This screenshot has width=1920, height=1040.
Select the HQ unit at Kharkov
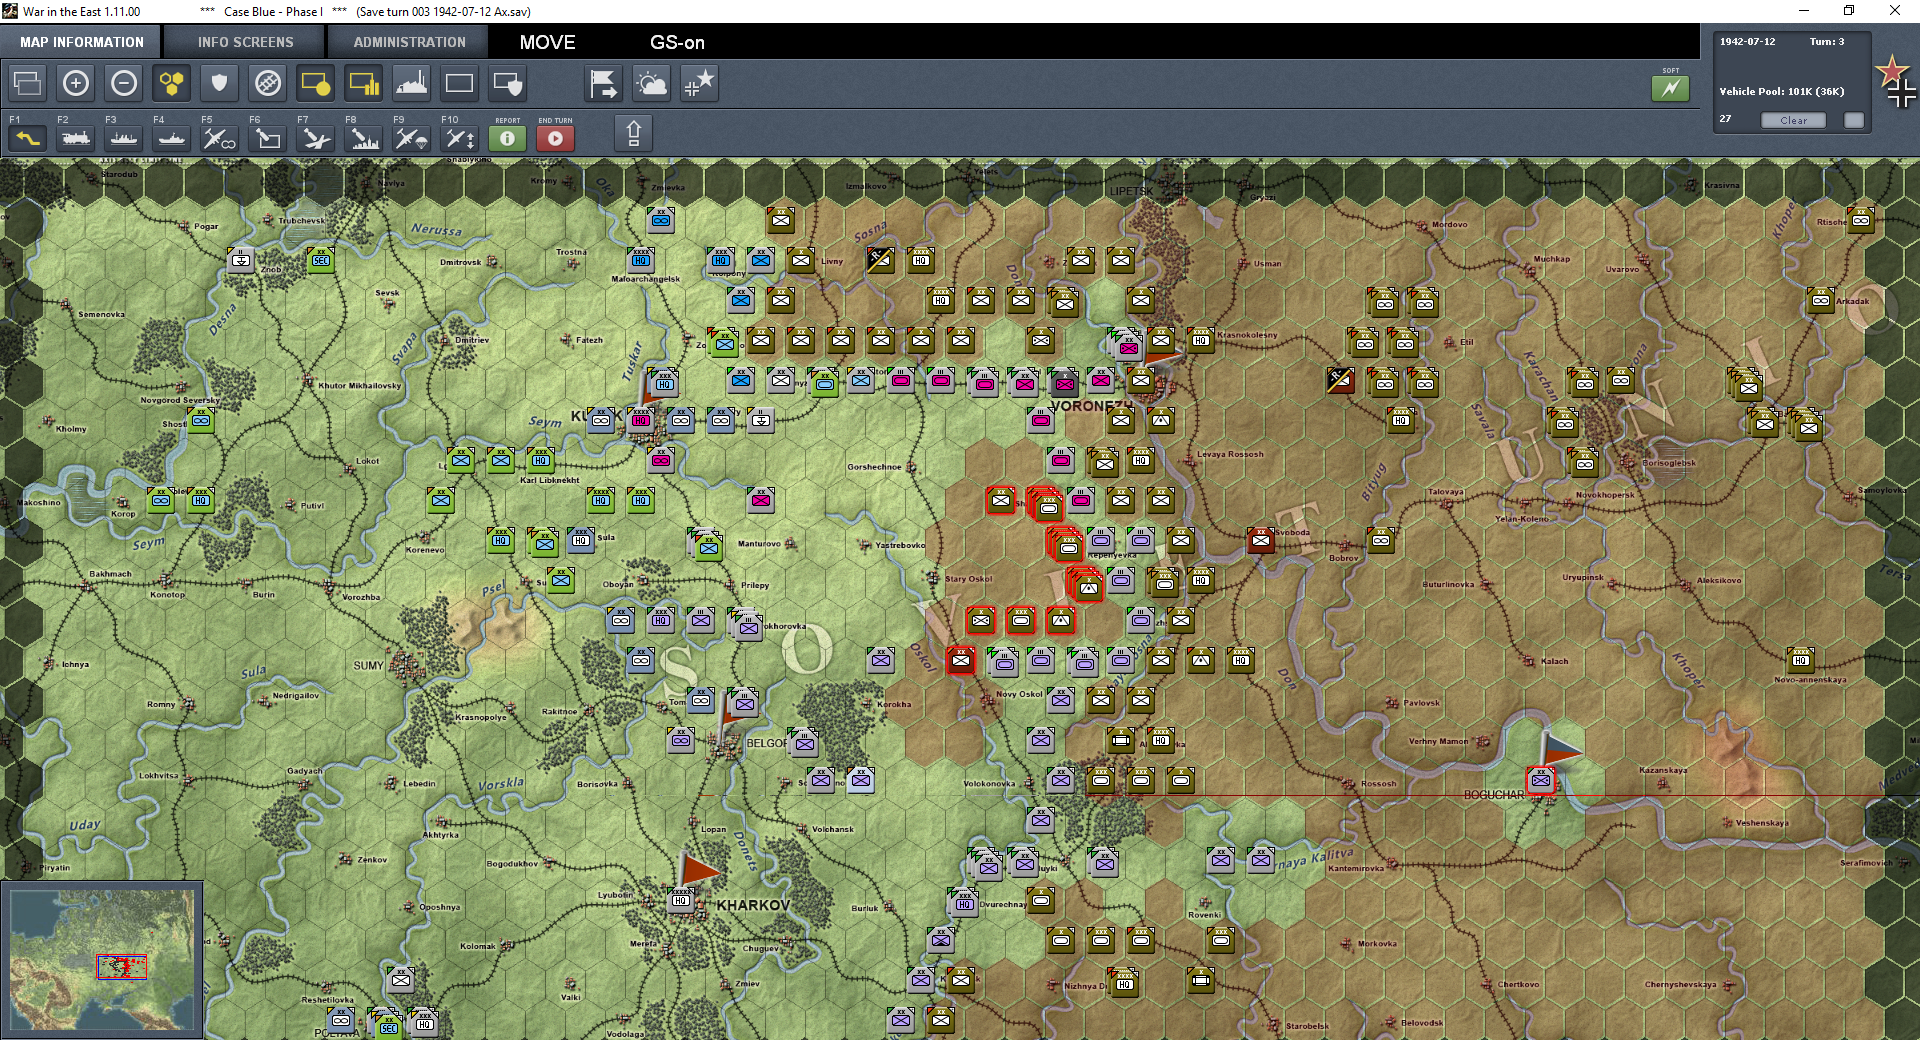[x=681, y=900]
